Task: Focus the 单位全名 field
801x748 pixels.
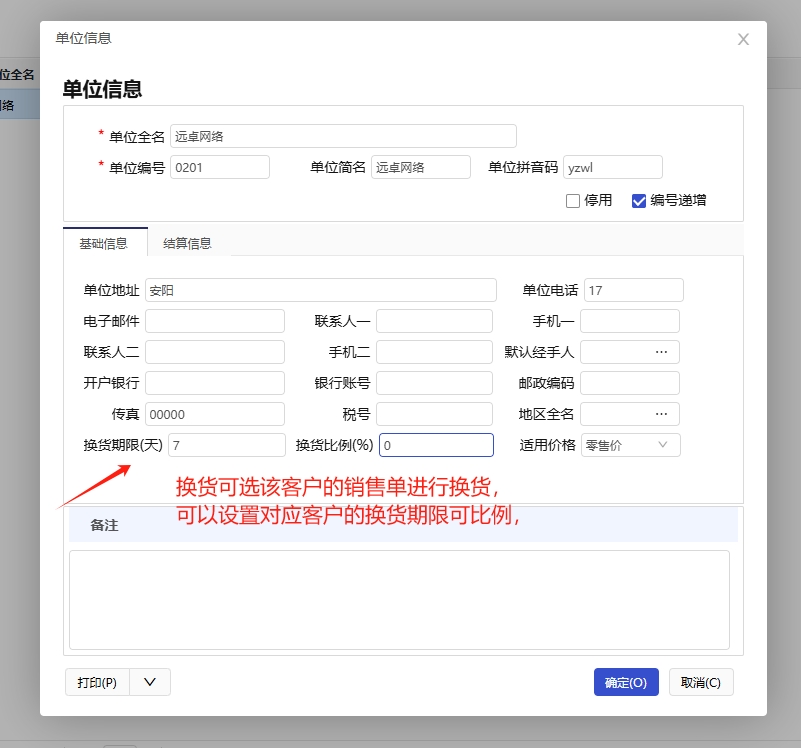Action: coord(343,136)
